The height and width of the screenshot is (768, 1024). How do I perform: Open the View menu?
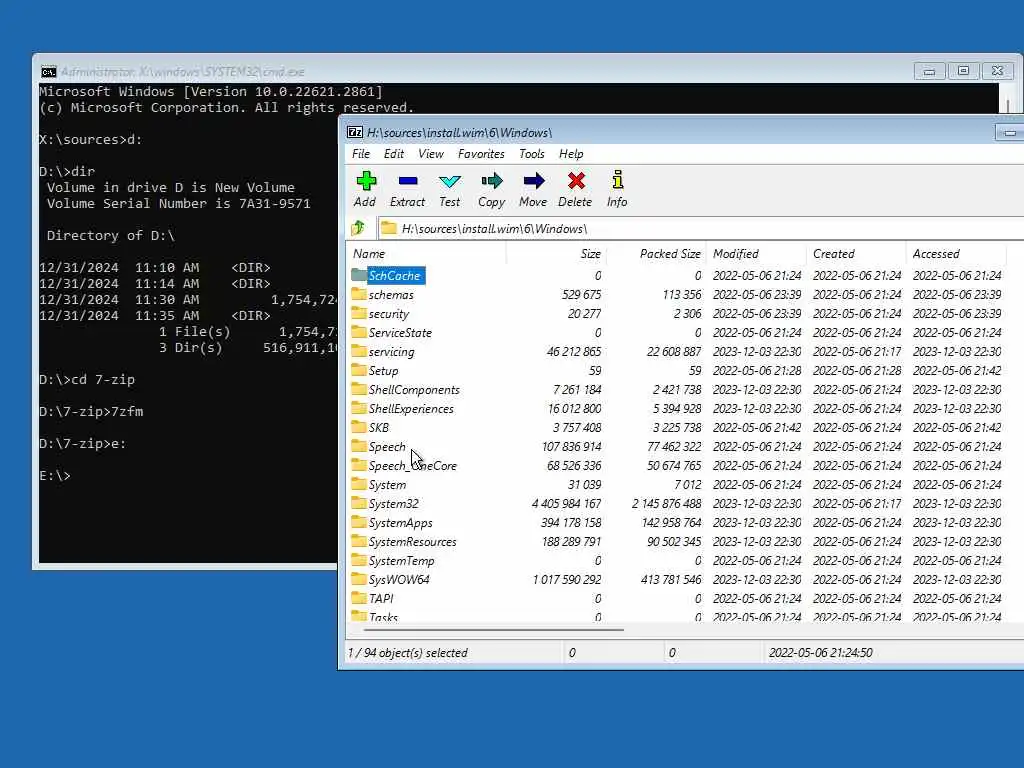click(x=430, y=154)
